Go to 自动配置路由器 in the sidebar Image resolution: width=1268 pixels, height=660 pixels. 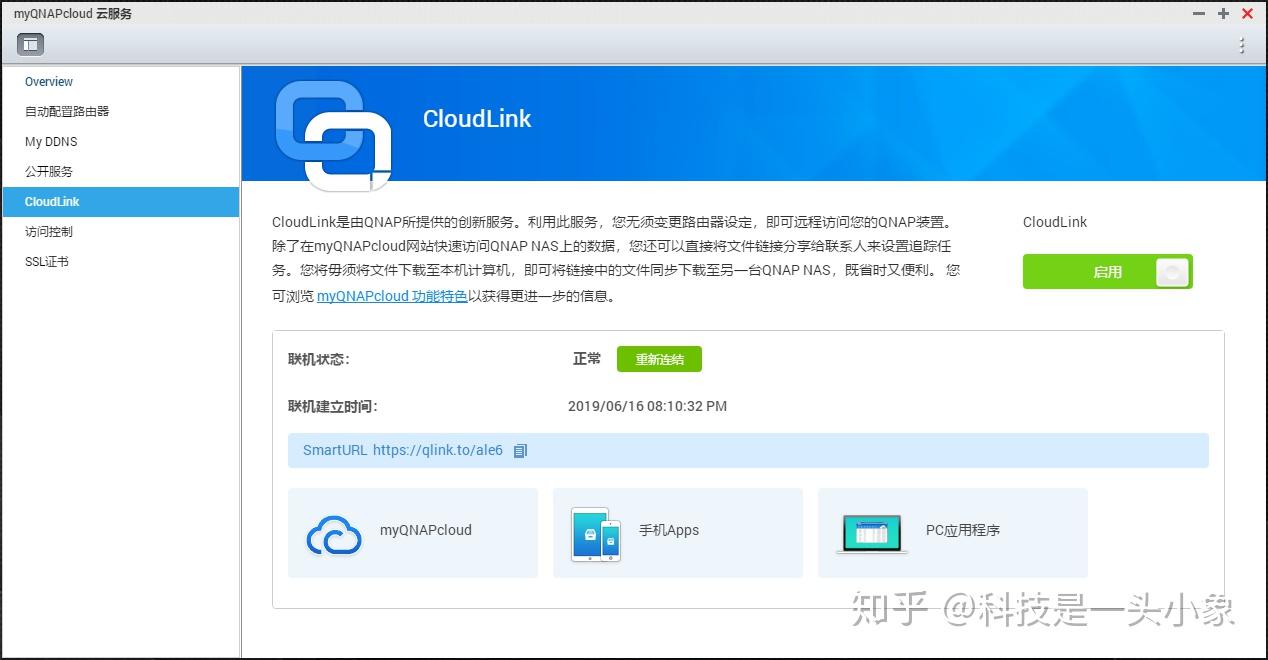(67, 112)
